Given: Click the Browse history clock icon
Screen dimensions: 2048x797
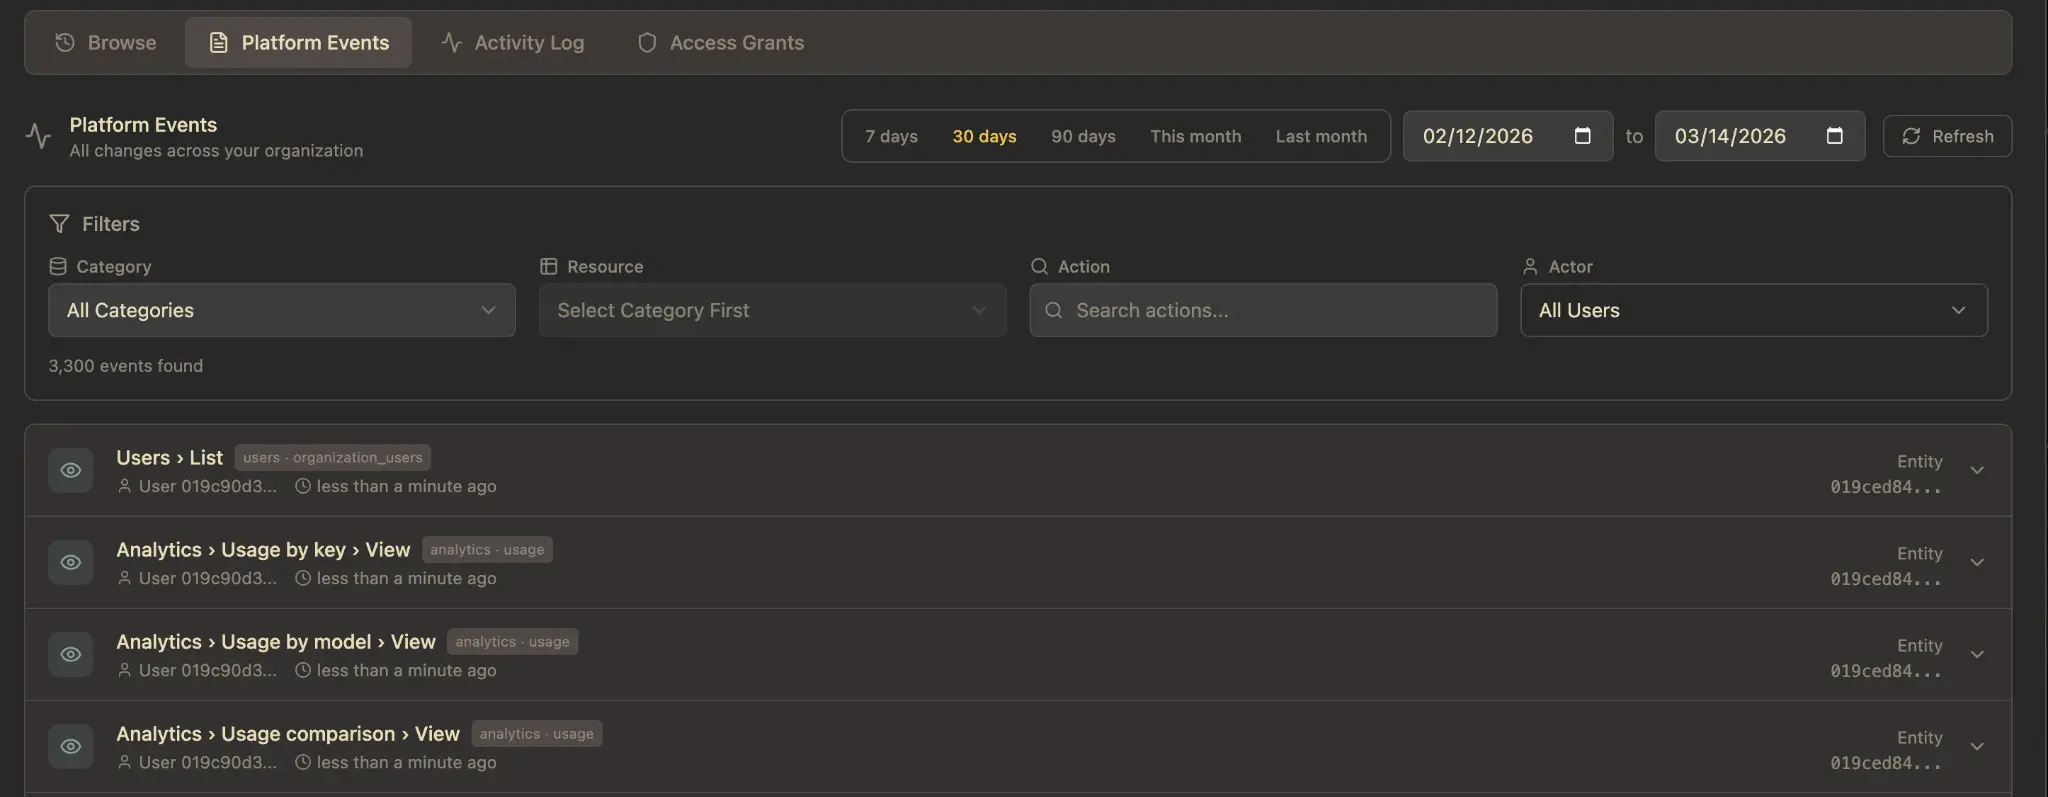Looking at the screenshot, I should click(x=65, y=42).
